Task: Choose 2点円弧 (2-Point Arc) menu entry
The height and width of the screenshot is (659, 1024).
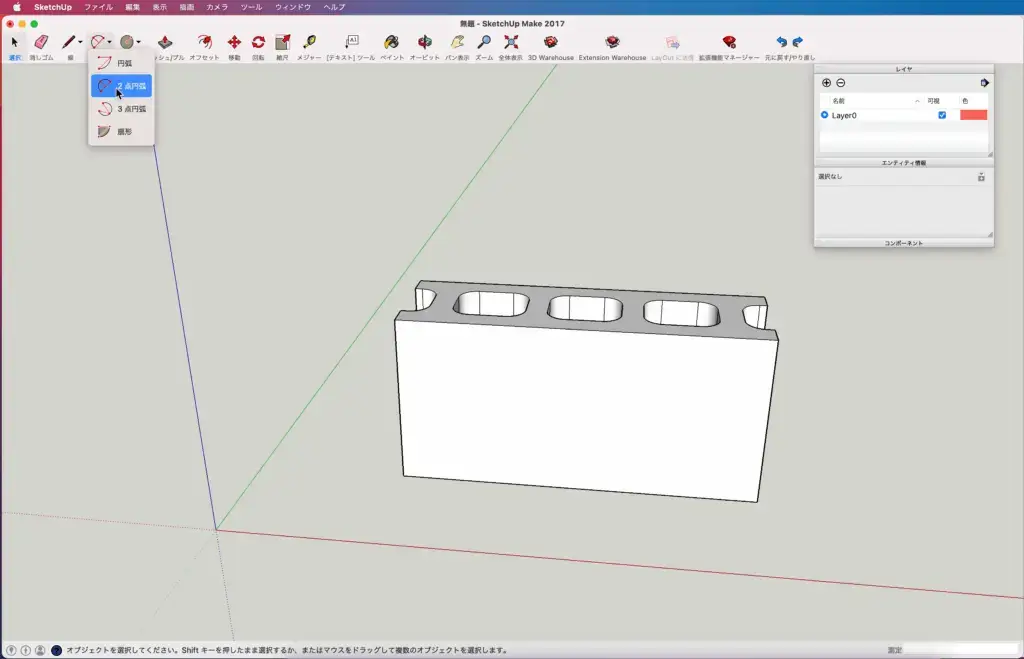Action: point(121,86)
